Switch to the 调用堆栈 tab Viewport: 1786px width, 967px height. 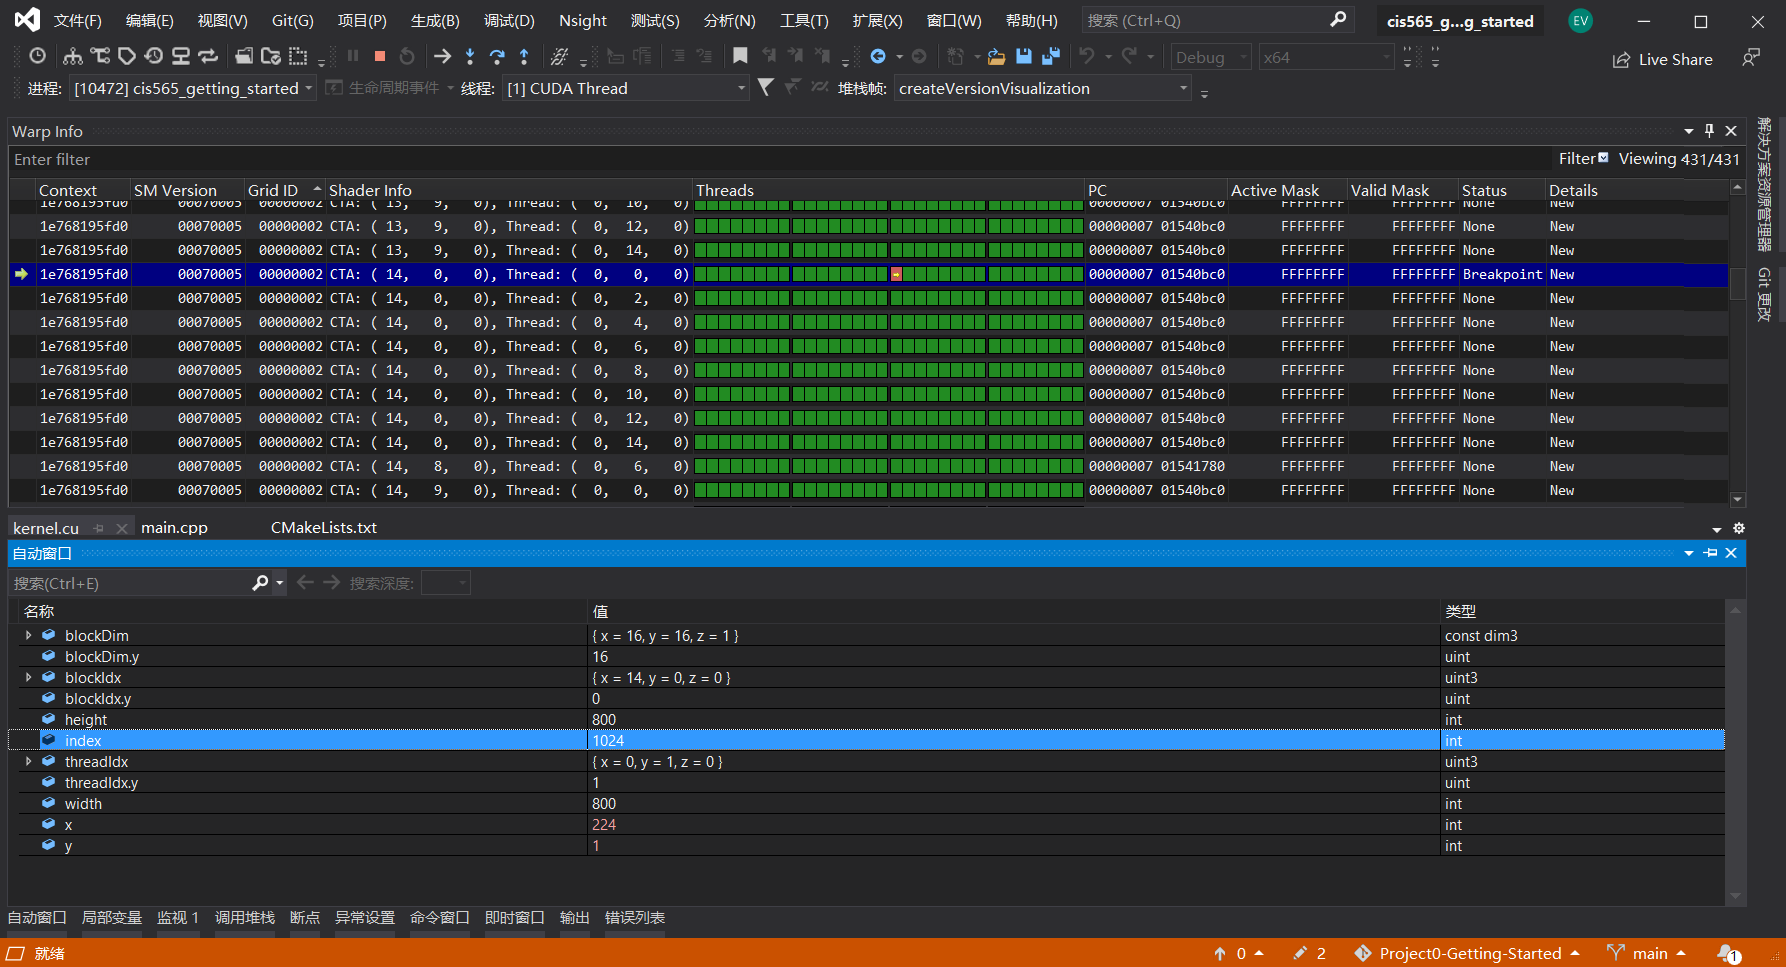coord(245,918)
